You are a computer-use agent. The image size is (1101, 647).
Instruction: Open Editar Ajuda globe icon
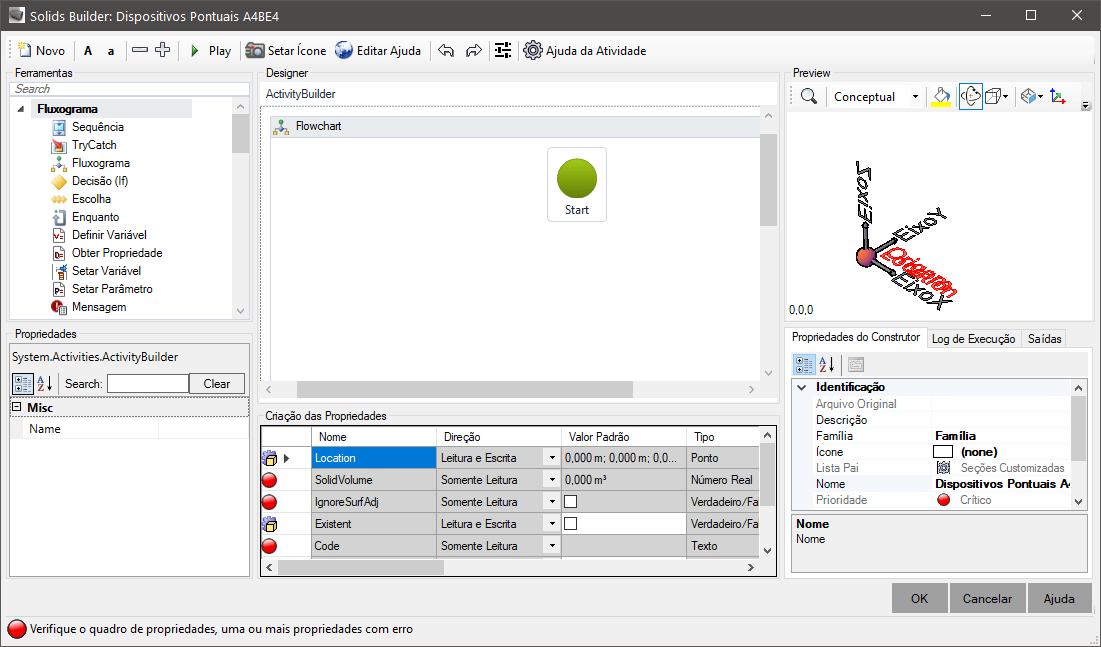(x=344, y=51)
